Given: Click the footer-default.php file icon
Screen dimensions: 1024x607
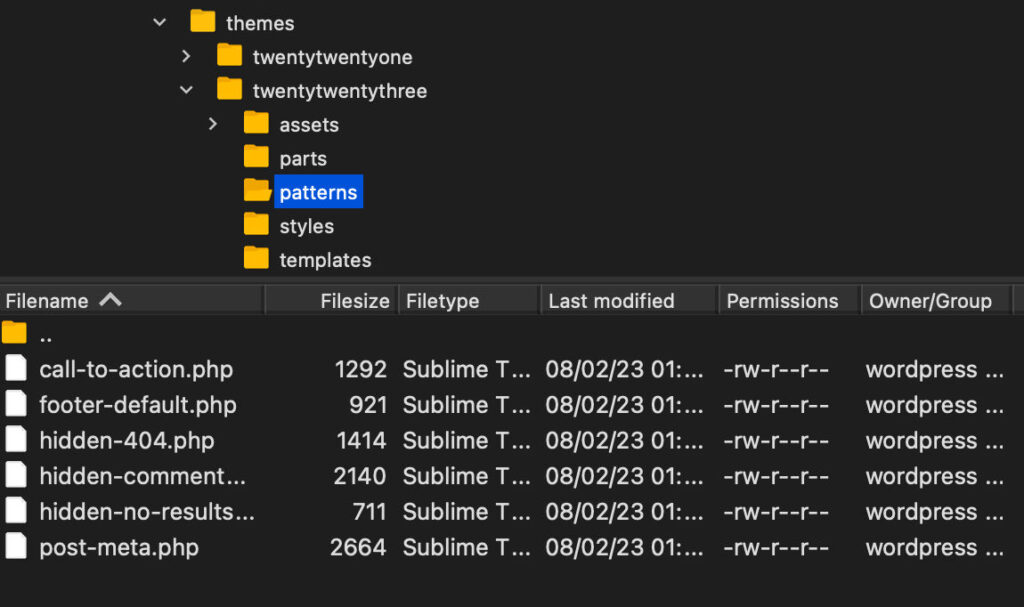Looking at the screenshot, I should [16, 405].
